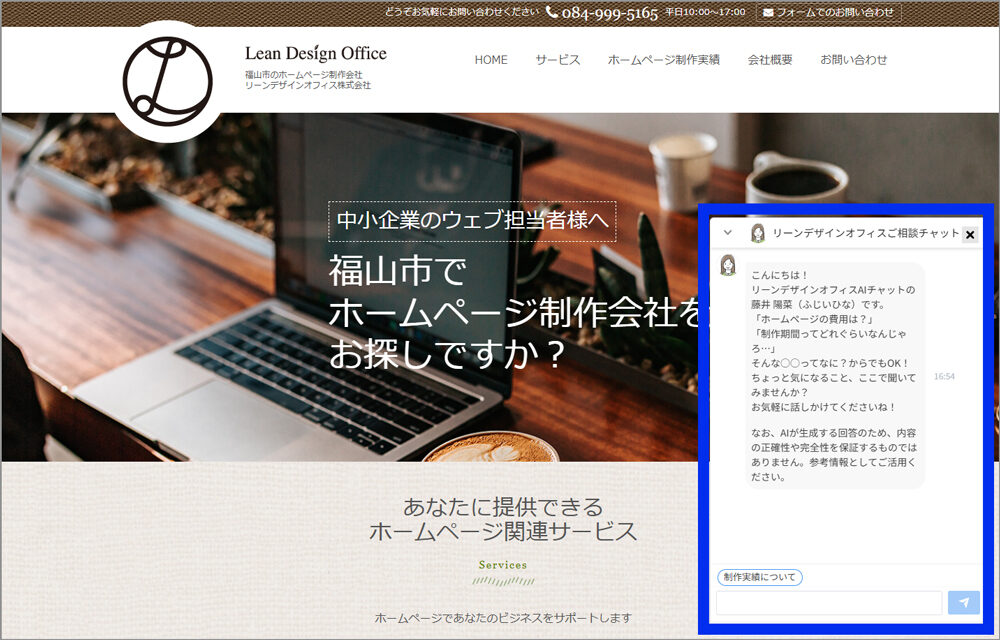Open お問い合わせ in the navigation bar
The image size is (1000, 640).
[x=853, y=60]
